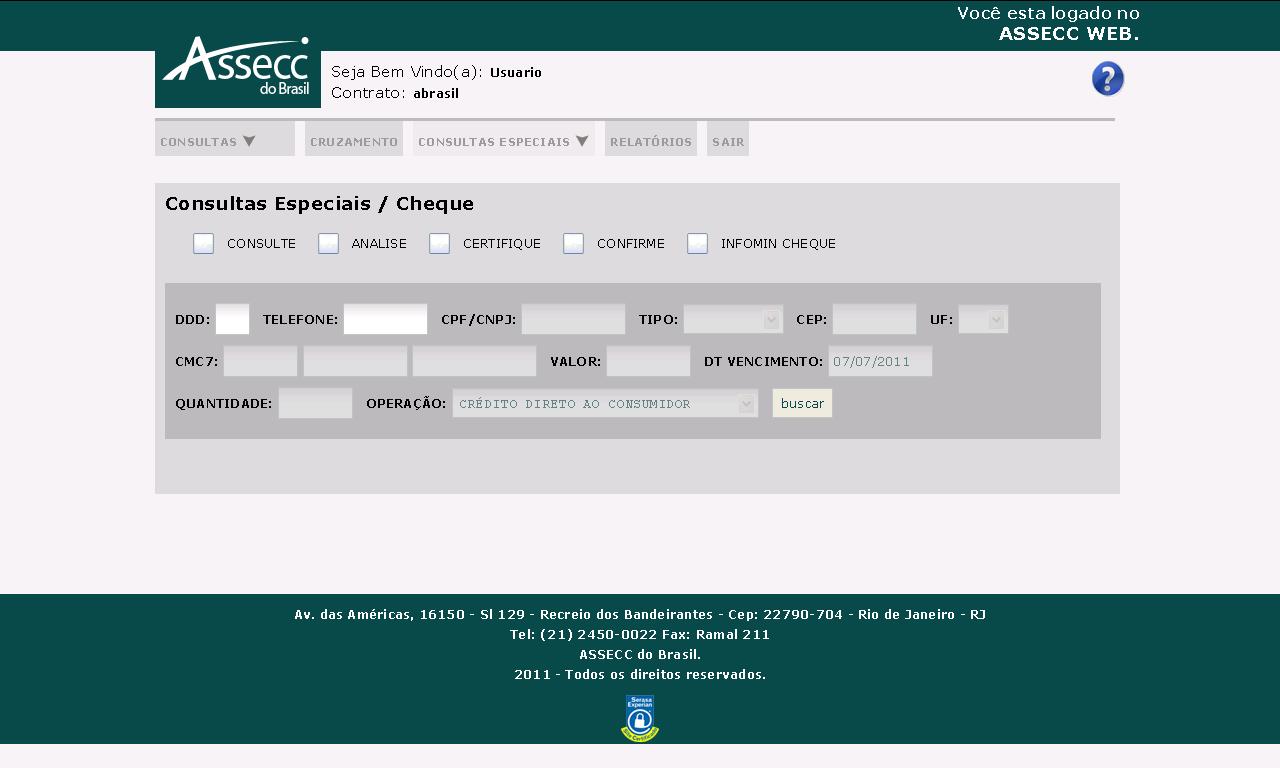Click the 'Usuario' username text
This screenshot has width=1280, height=768.
pos(516,73)
